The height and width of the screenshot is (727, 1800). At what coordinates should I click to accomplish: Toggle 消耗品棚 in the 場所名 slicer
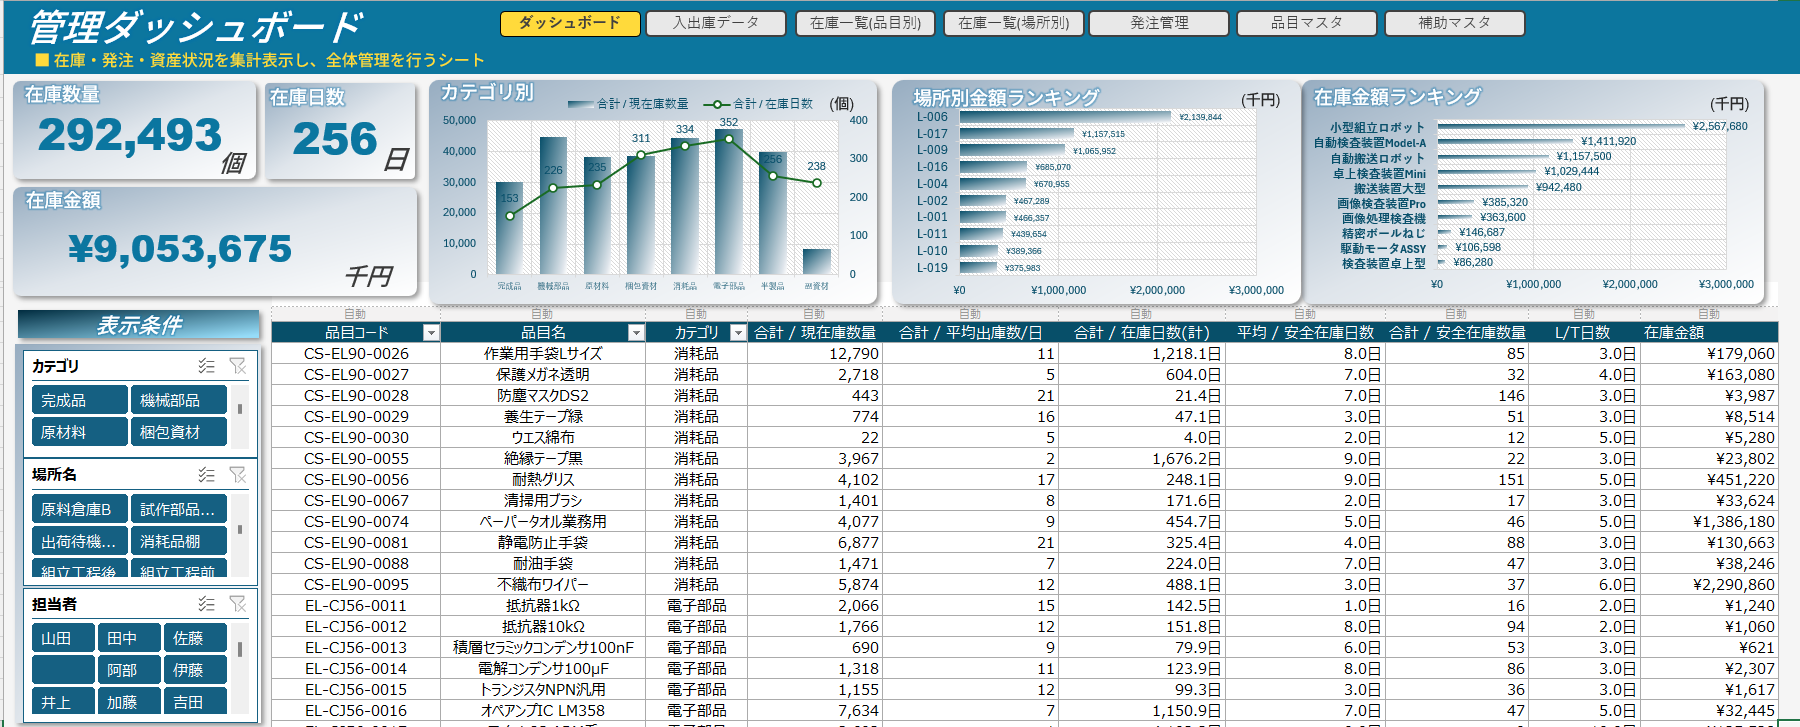pos(179,541)
